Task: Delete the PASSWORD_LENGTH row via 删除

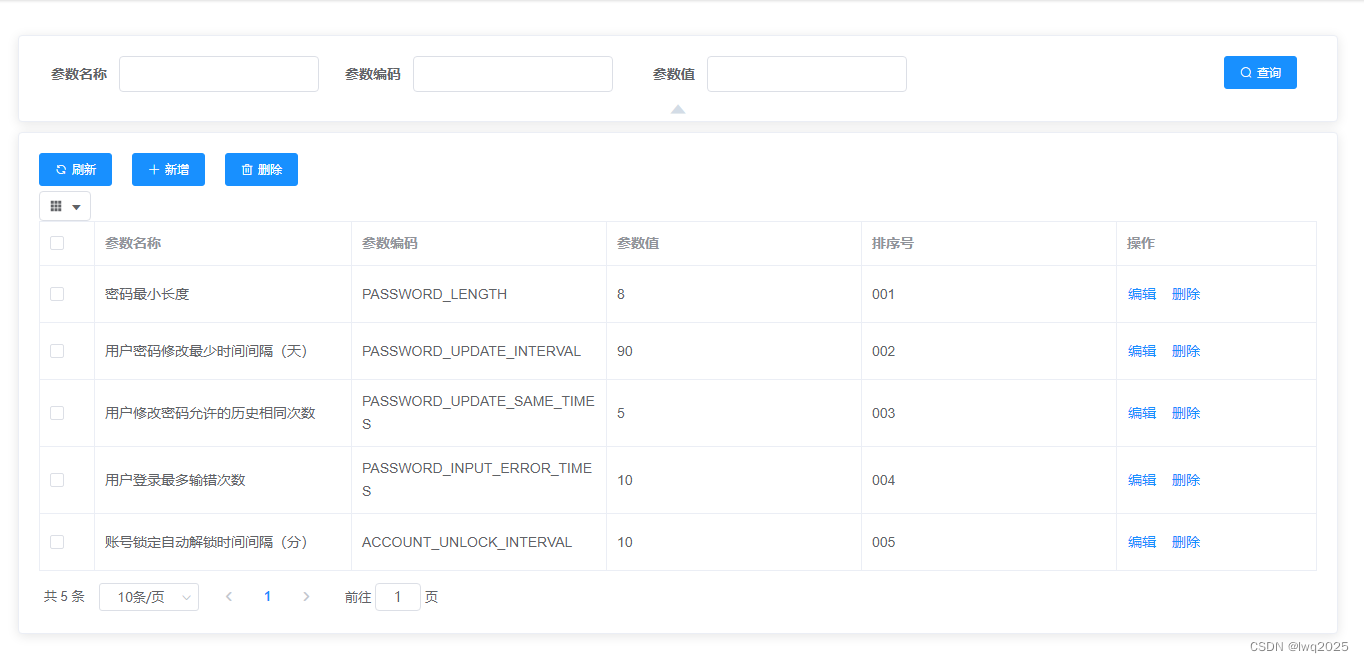Action: 1186,294
